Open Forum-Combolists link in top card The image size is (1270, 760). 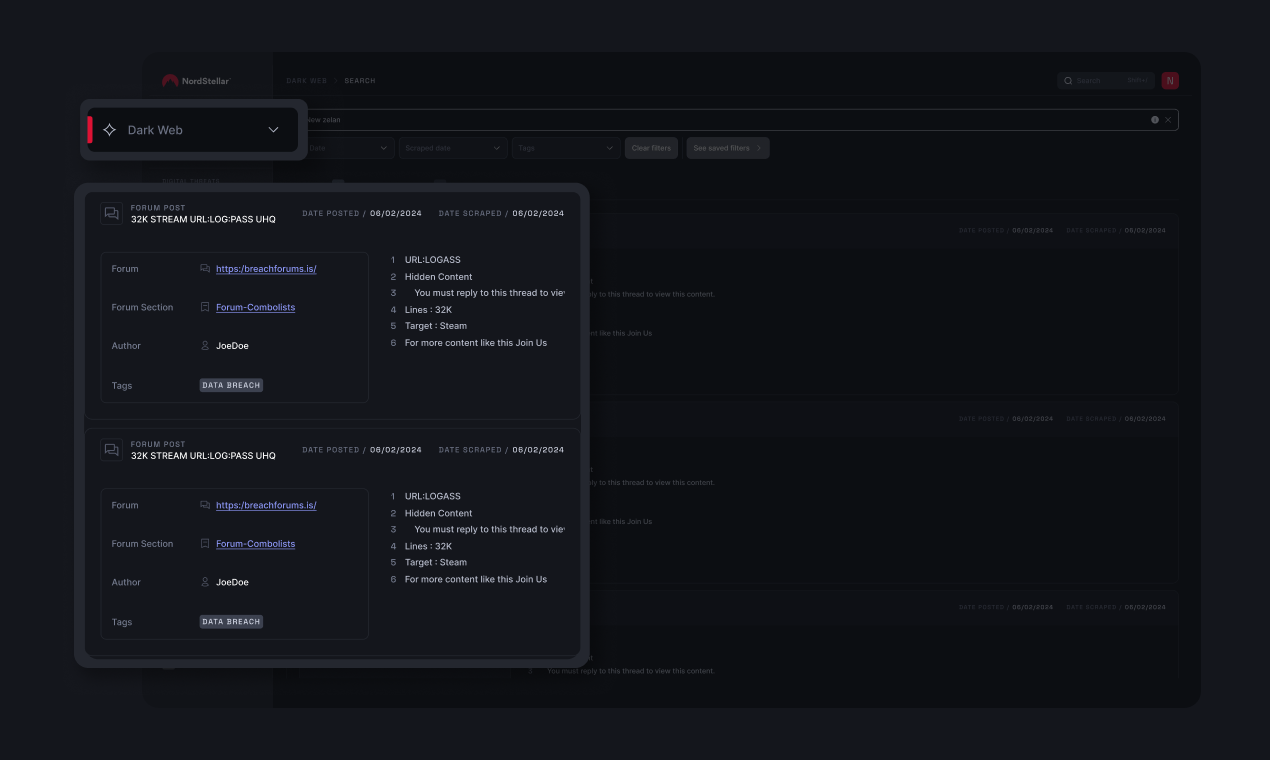pos(255,308)
